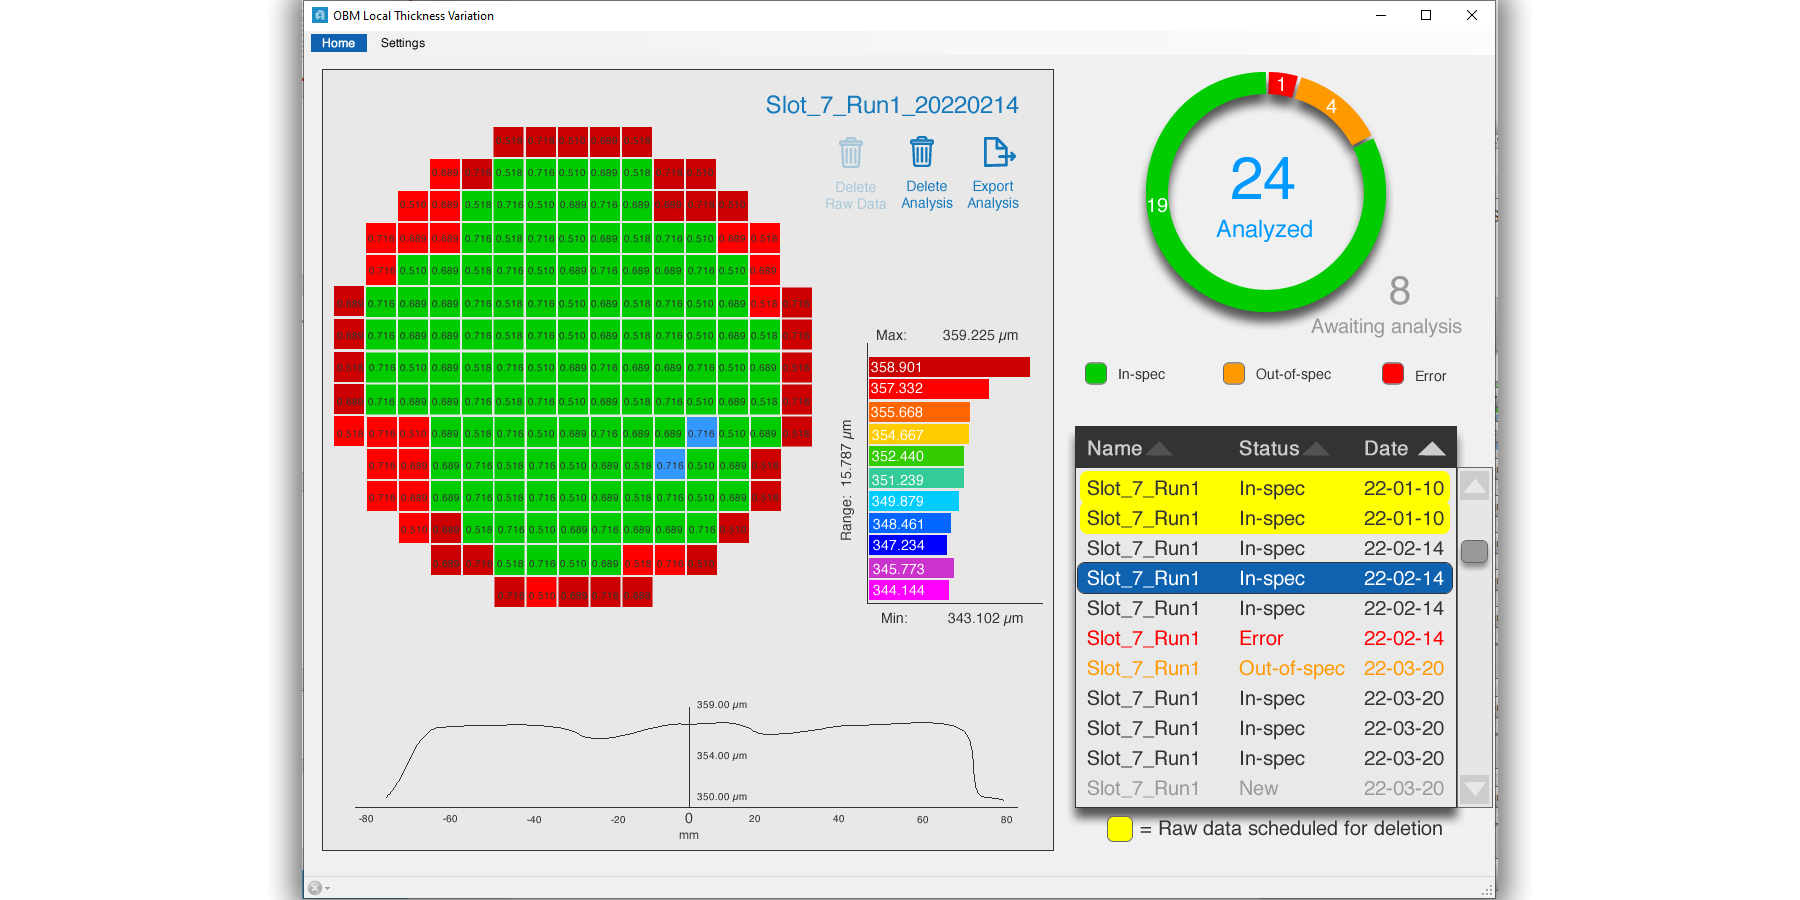Select the Slot_7_Run1 row with New status
Viewport: 1800px width, 900px height.
[x=1264, y=788]
